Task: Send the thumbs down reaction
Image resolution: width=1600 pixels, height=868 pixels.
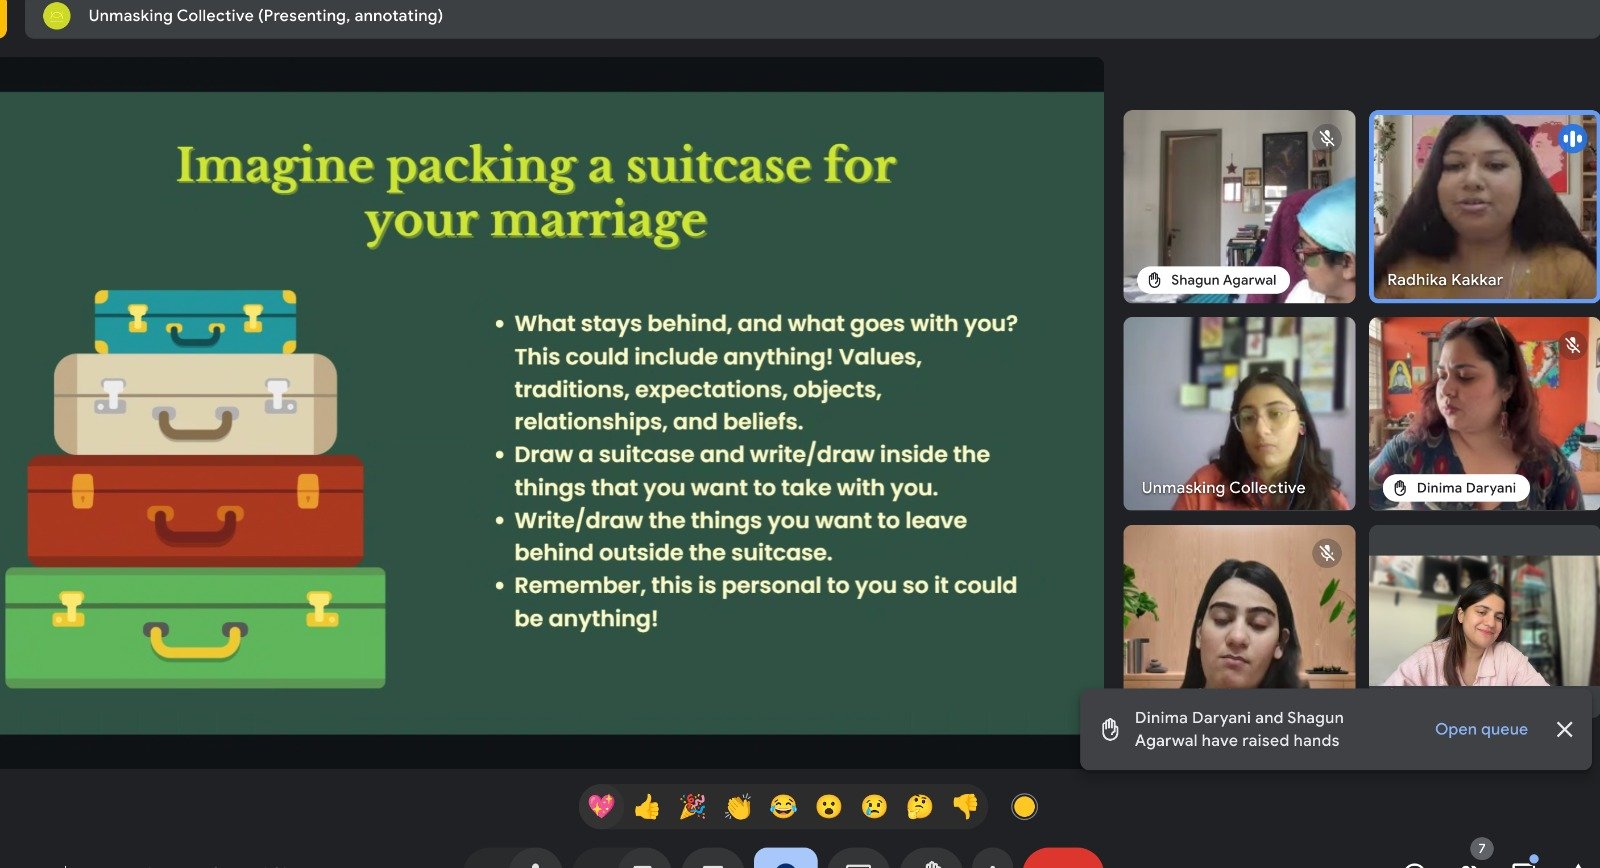Action: click(965, 806)
